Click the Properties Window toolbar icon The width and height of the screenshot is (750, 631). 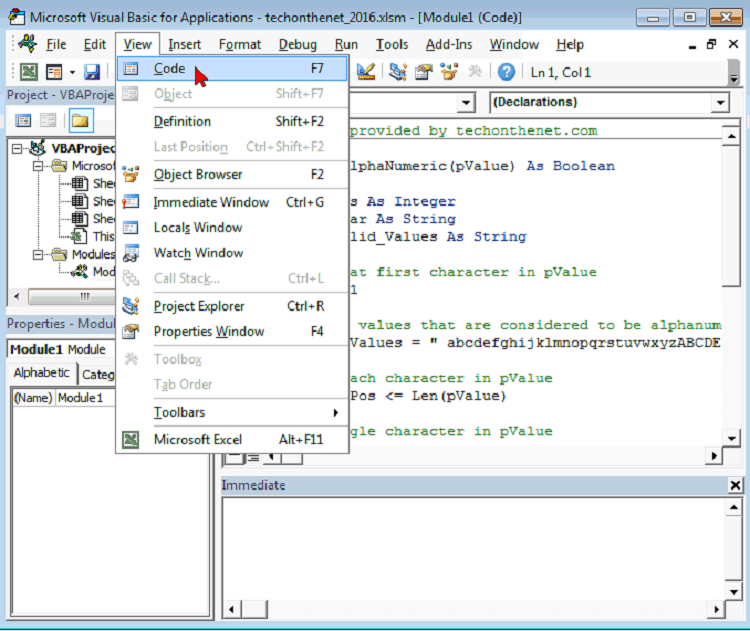point(423,72)
